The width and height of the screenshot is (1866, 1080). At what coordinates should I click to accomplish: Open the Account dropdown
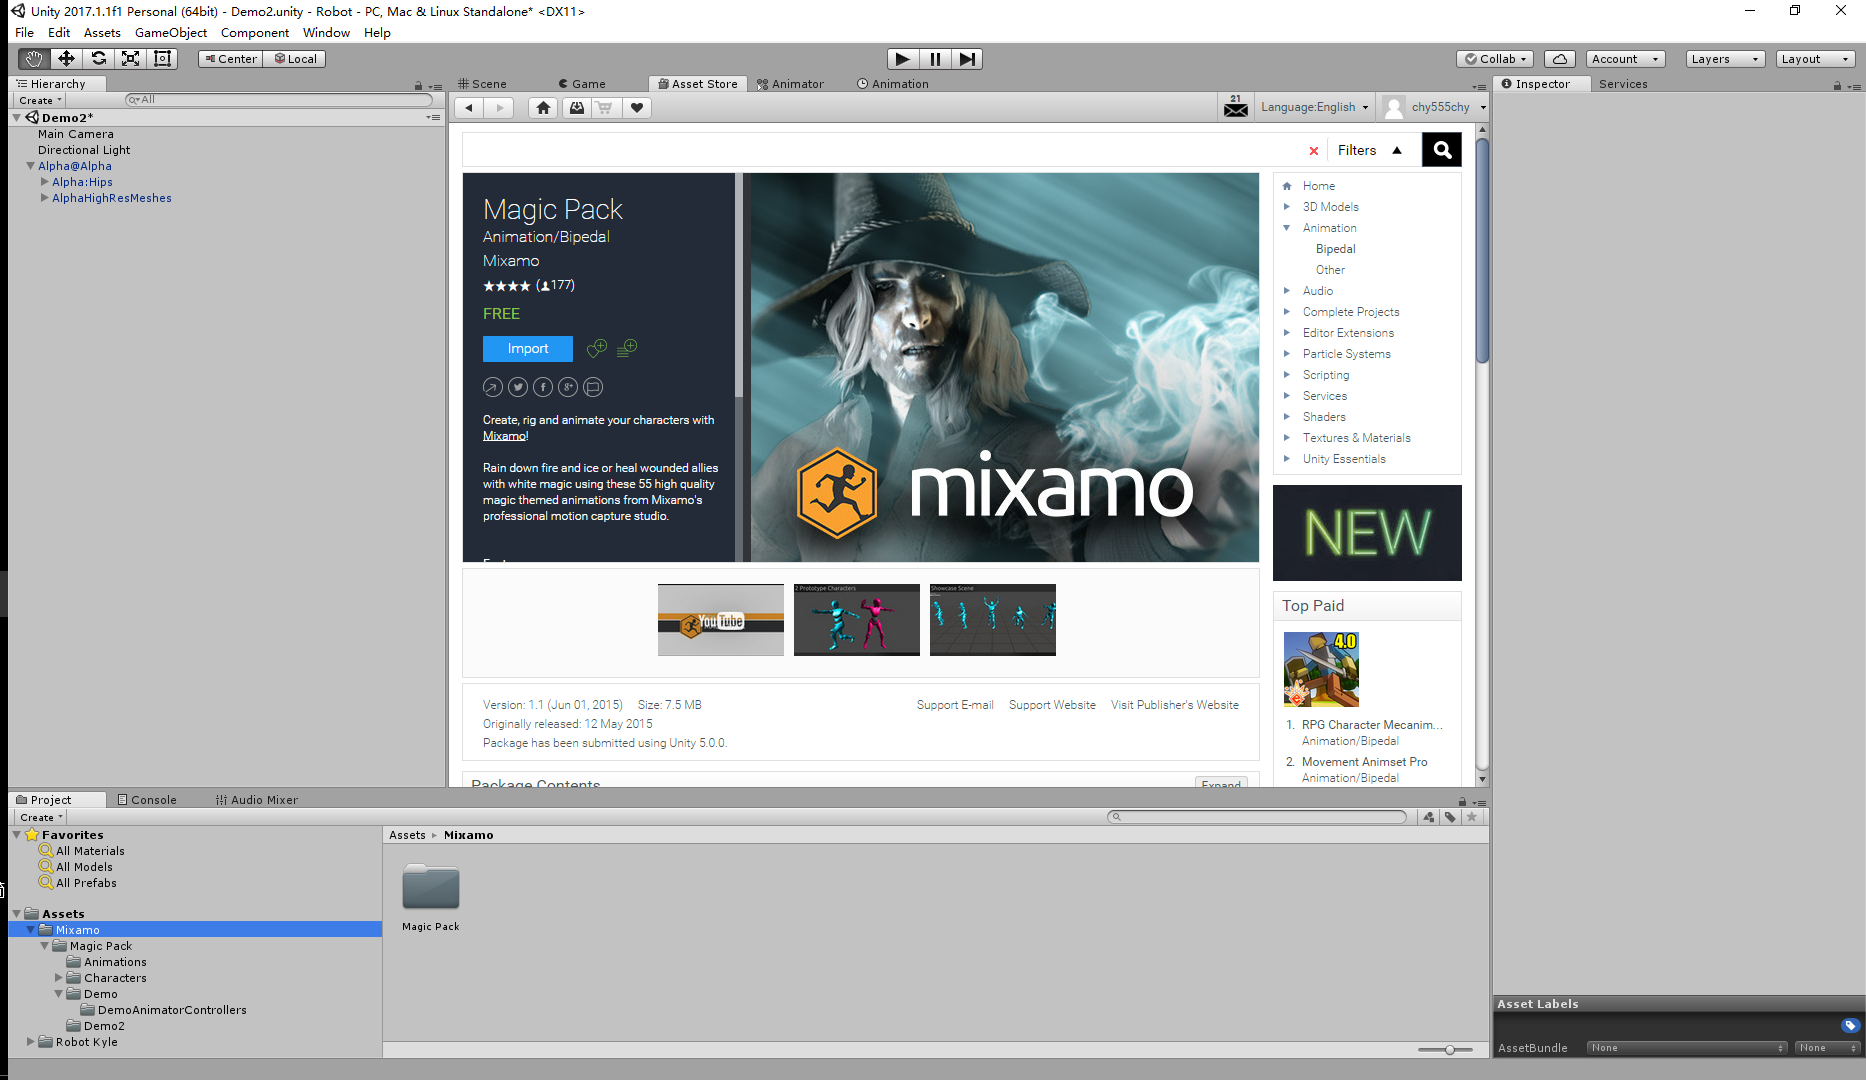pos(1625,59)
